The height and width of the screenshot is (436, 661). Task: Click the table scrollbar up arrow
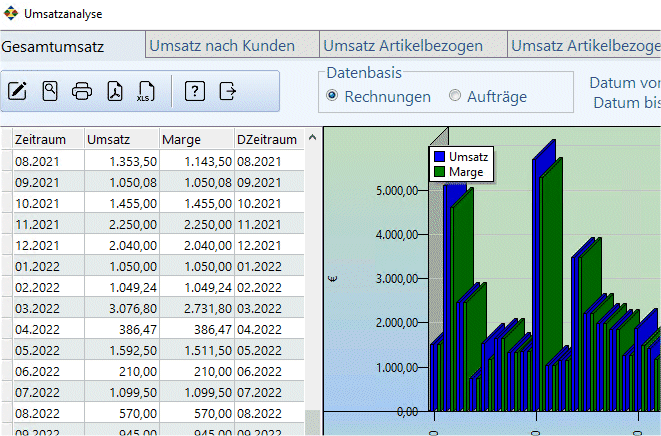click(x=312, y=137)
